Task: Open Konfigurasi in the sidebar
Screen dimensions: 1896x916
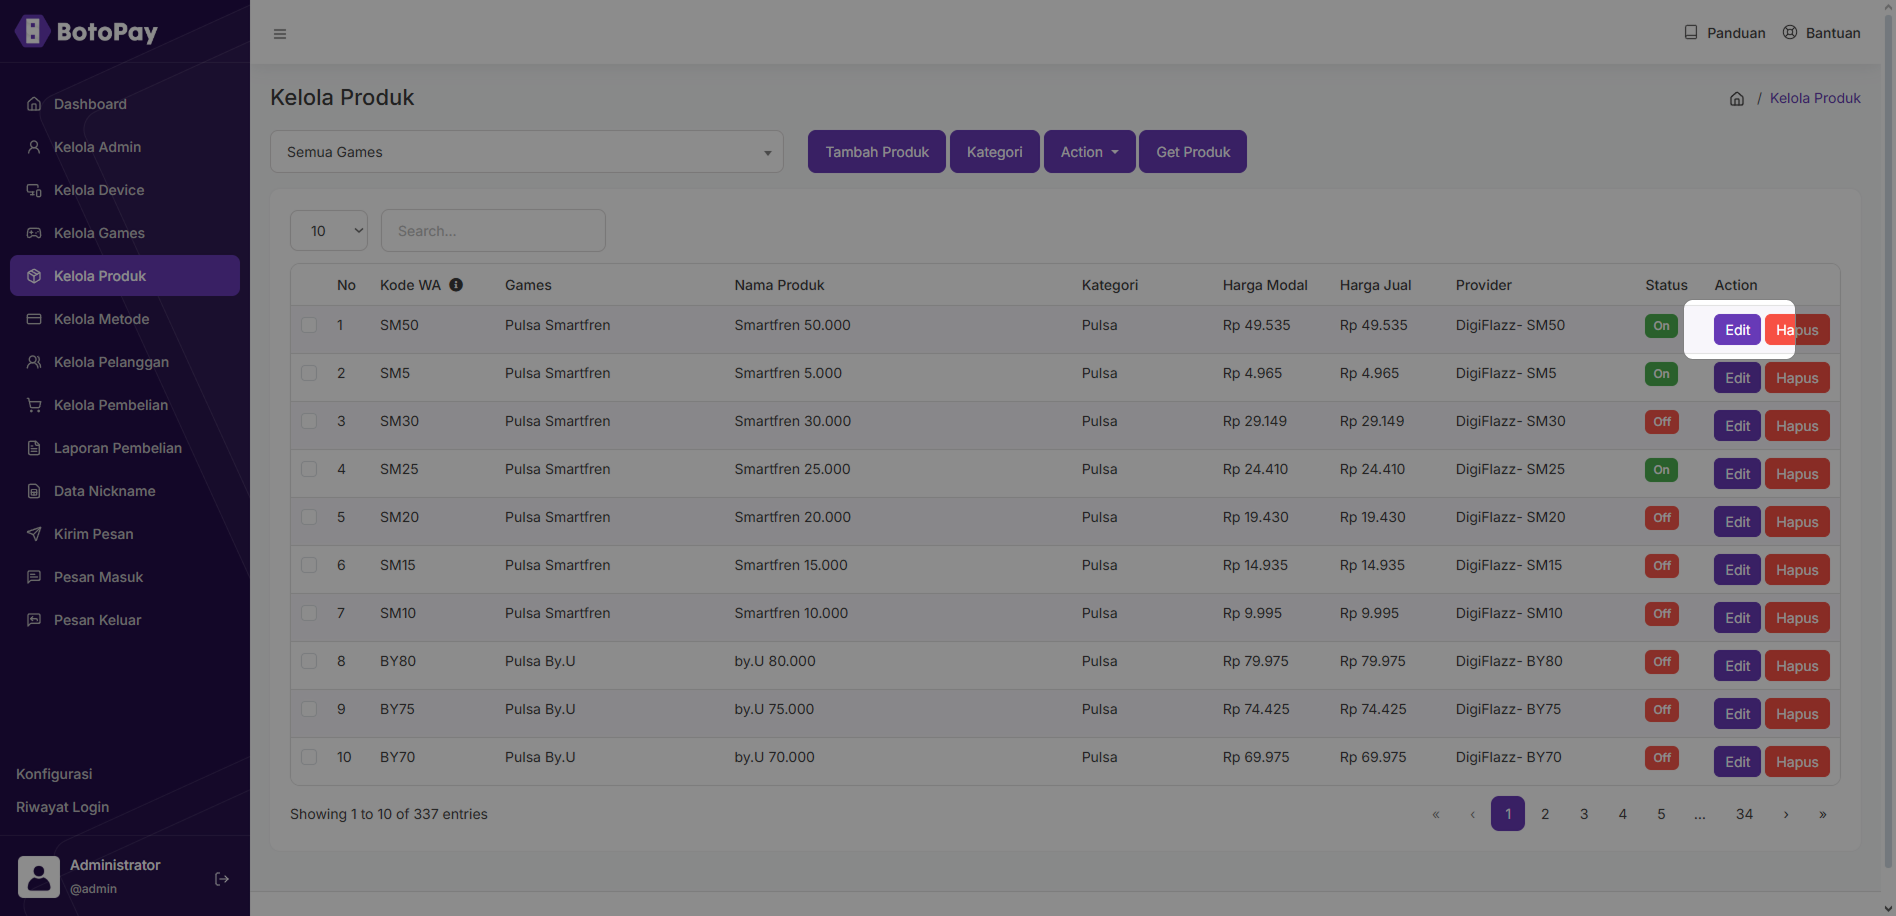Action: coord(54,774)
